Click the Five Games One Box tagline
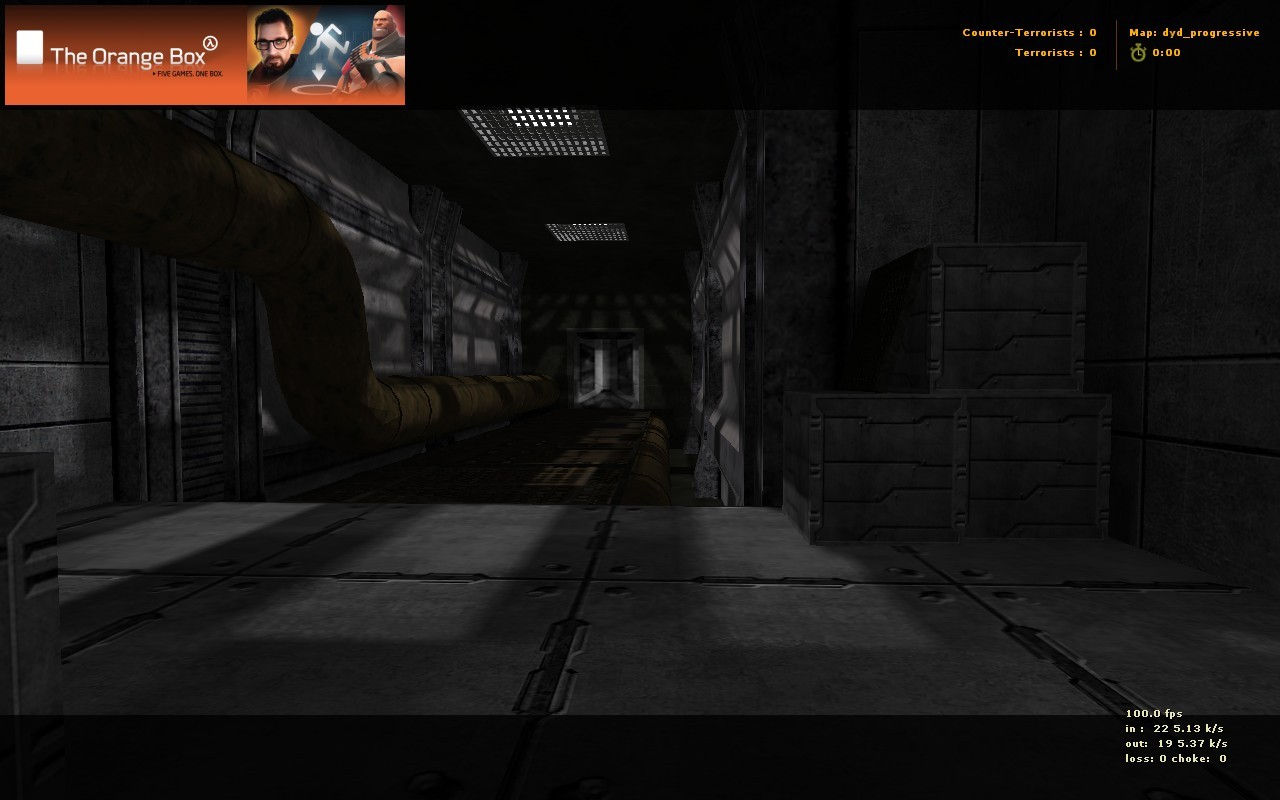Image resolution: width=1280 pixels, height=800 pixels. click(187, 74)
